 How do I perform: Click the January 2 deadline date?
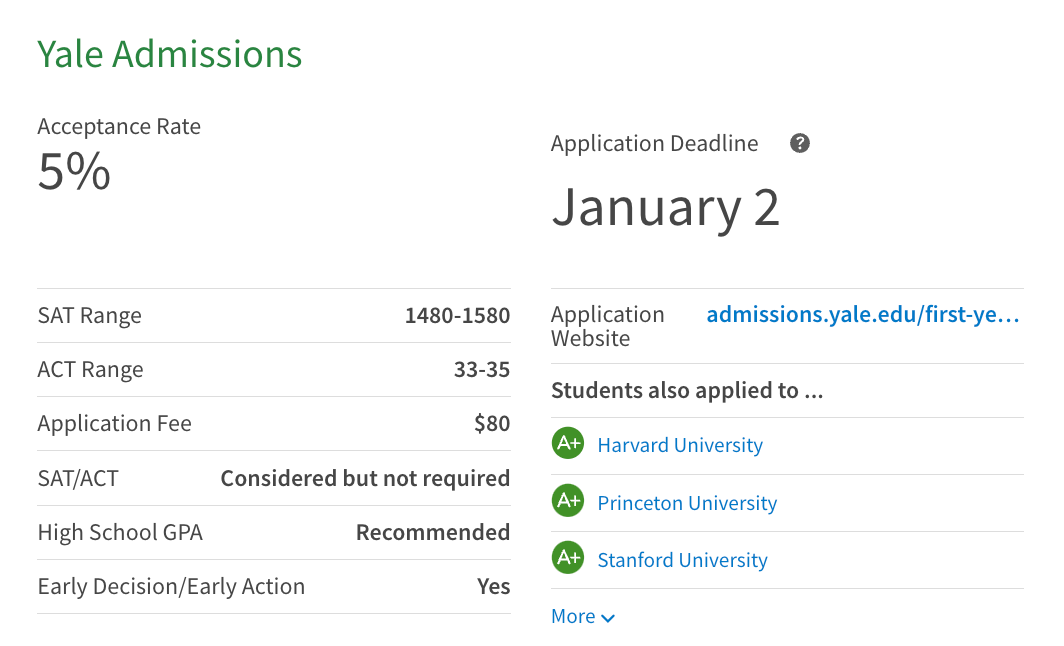pos(665,207)
